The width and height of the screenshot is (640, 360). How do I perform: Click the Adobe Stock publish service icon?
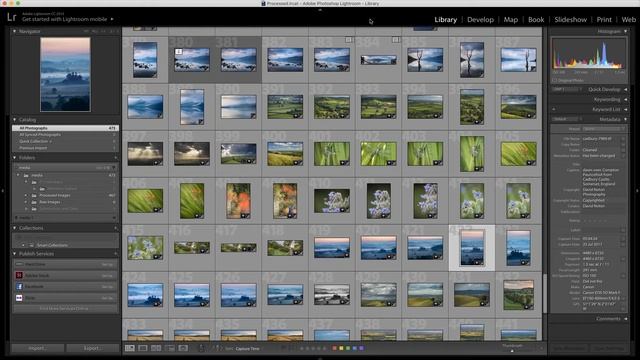[19, 276]
